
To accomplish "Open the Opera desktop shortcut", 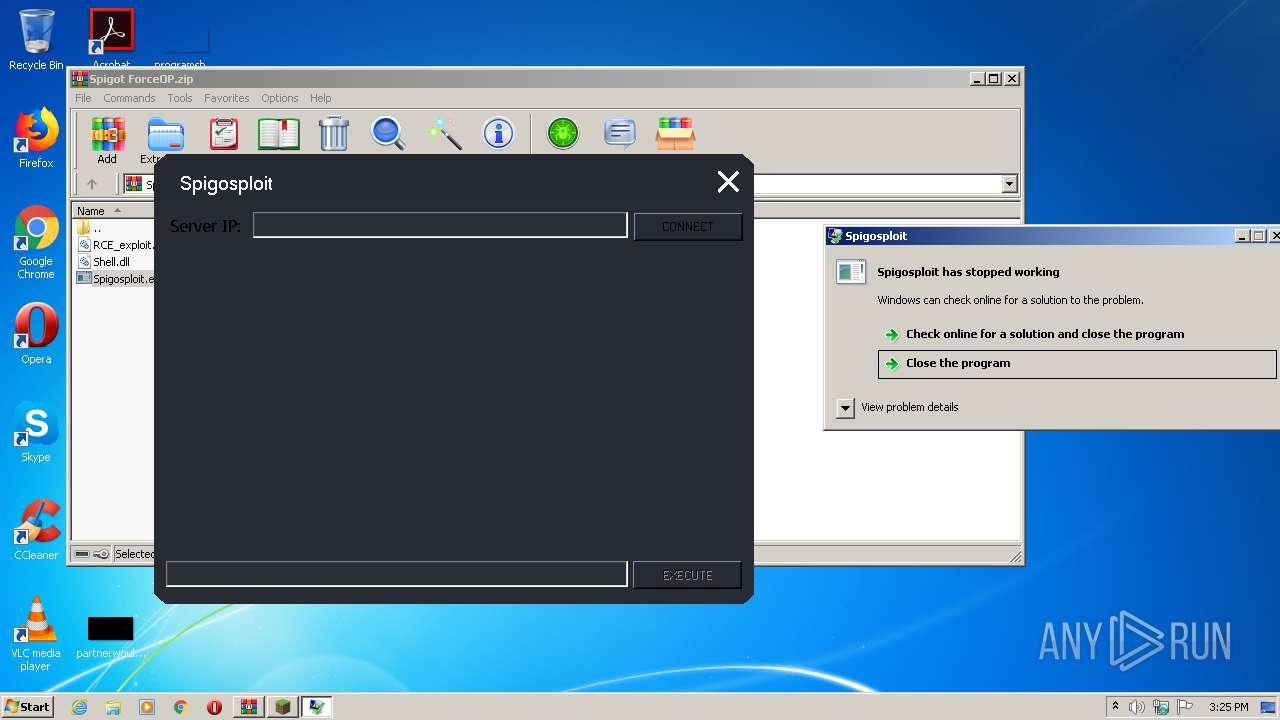I will tap(36, 334).
